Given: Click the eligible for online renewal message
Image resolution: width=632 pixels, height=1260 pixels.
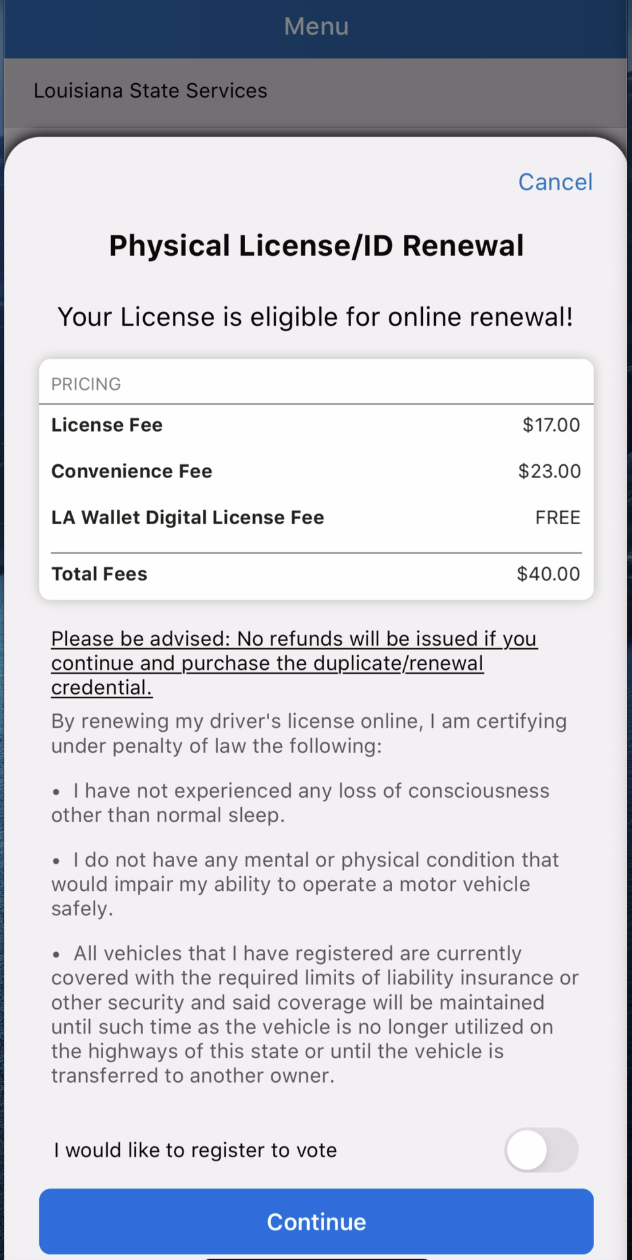Looking at the screenshot, I should click(x=316, y=318).
